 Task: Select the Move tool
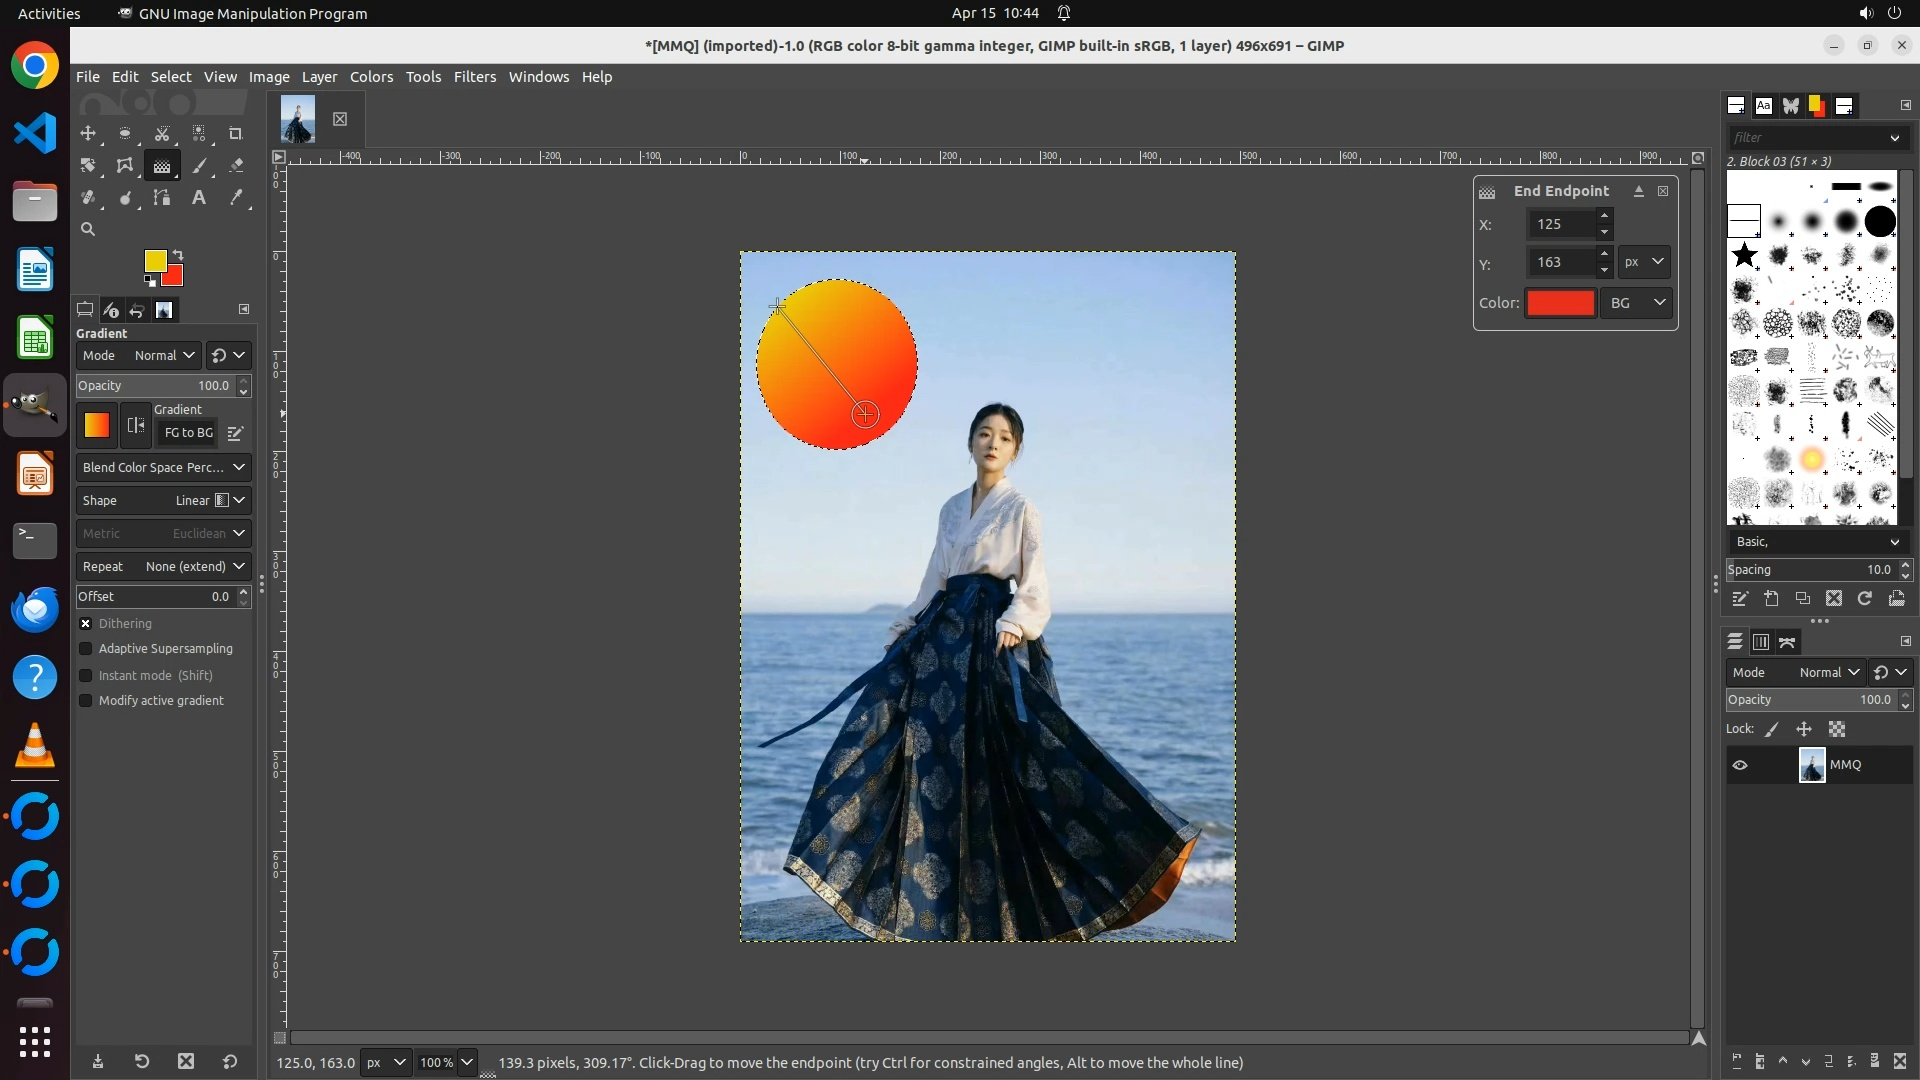point(88,133)
